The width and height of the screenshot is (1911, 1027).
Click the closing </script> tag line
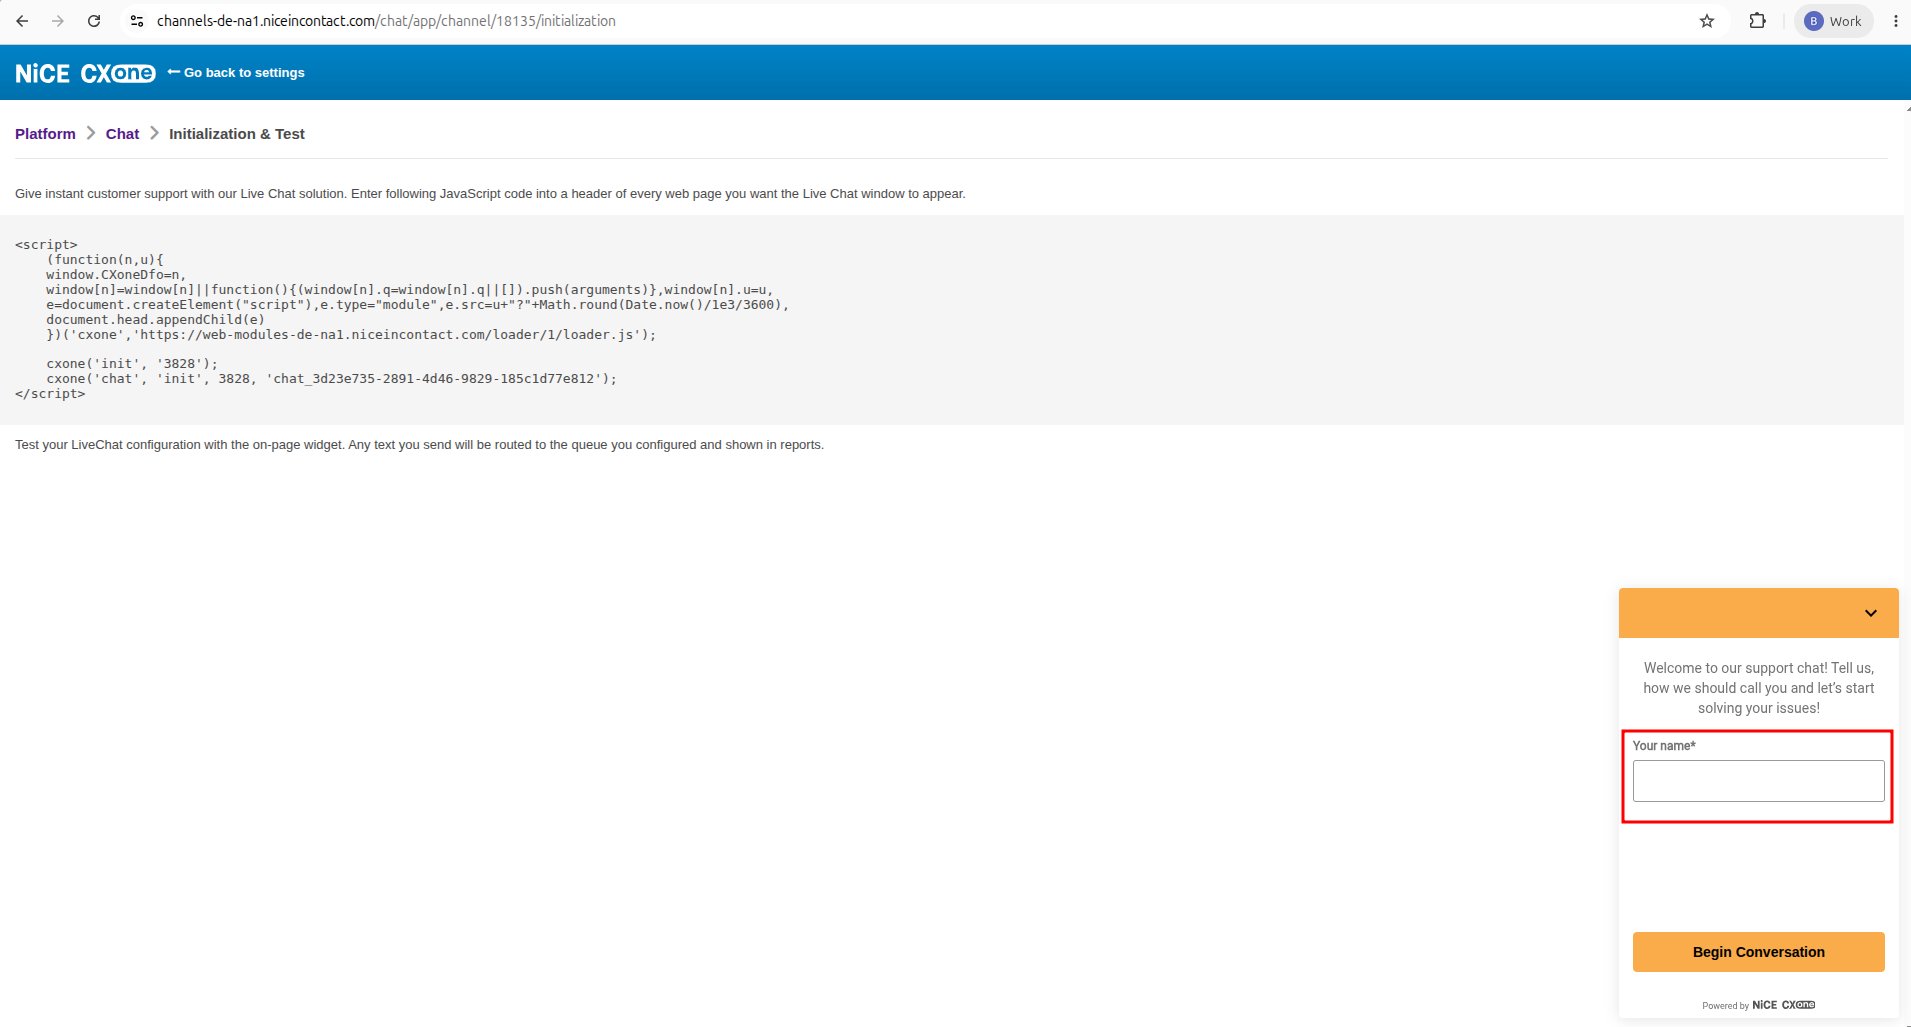pos(50,394)
